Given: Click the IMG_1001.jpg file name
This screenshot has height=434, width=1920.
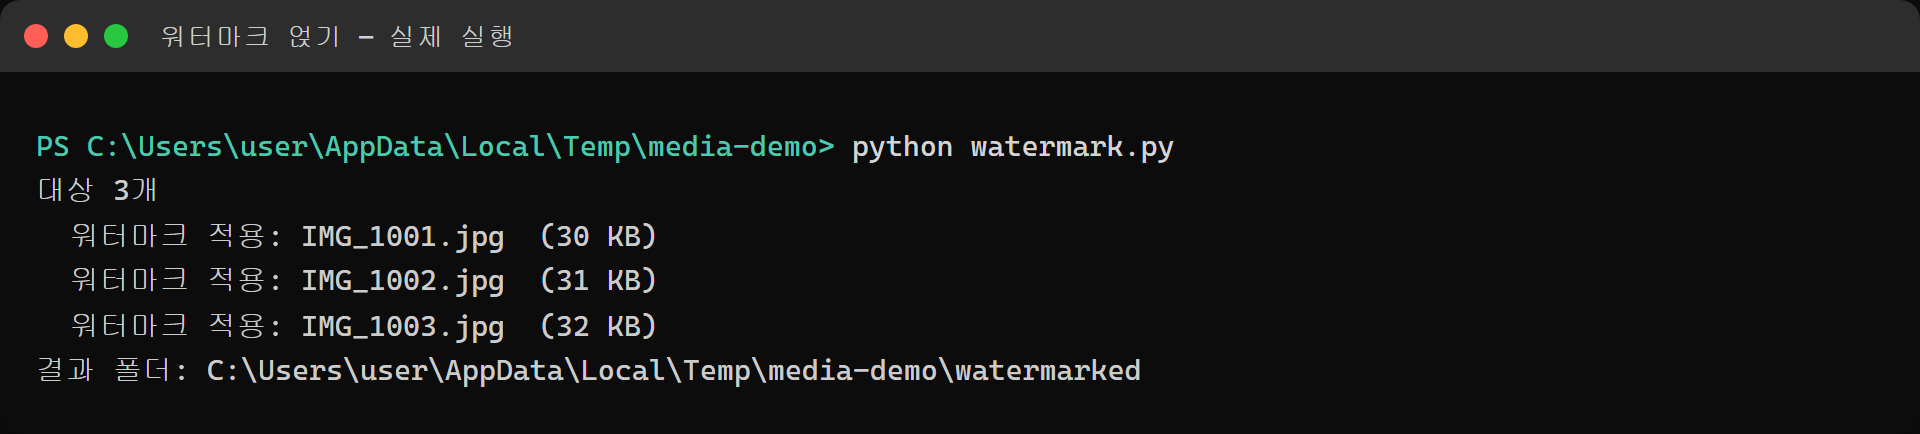Looking at the screenshot, I should click(x=403, y=237).
